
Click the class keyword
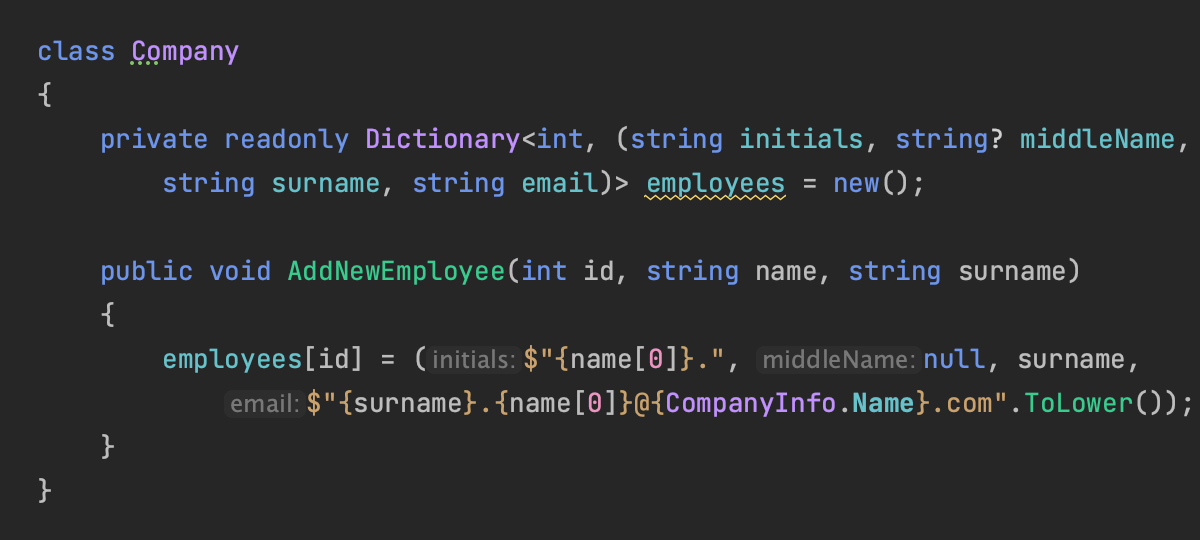pyautogui.click(x=76, y=51)
